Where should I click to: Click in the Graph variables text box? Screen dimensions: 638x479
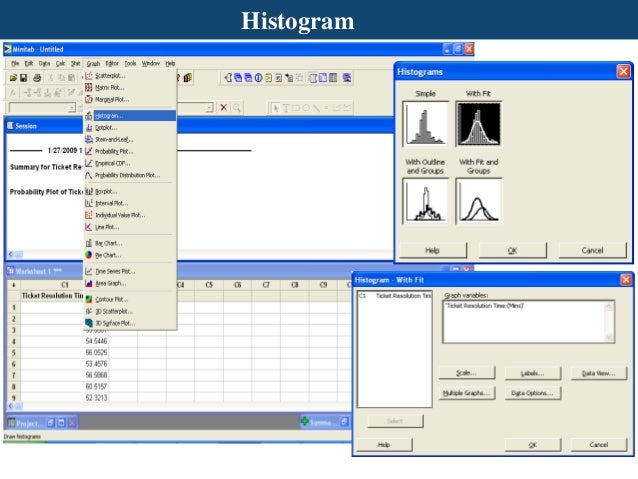527,322
